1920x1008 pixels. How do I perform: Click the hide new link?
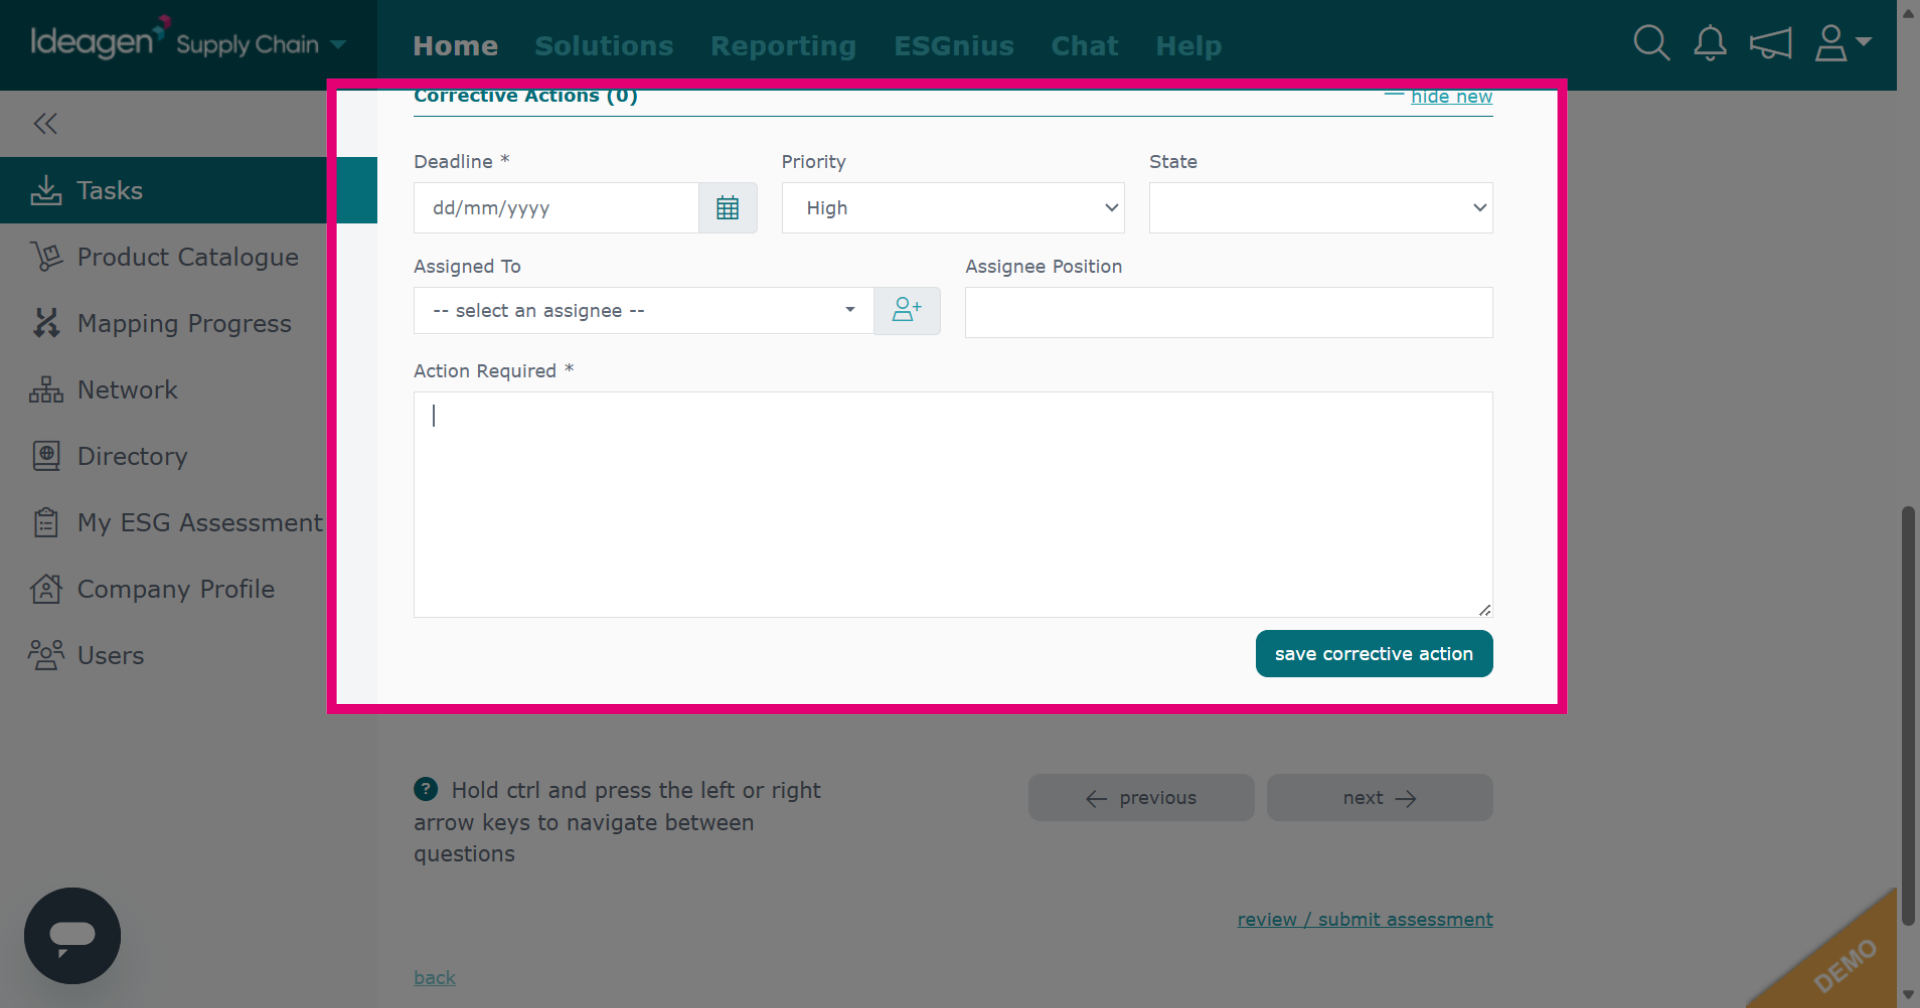[1451, 97]
